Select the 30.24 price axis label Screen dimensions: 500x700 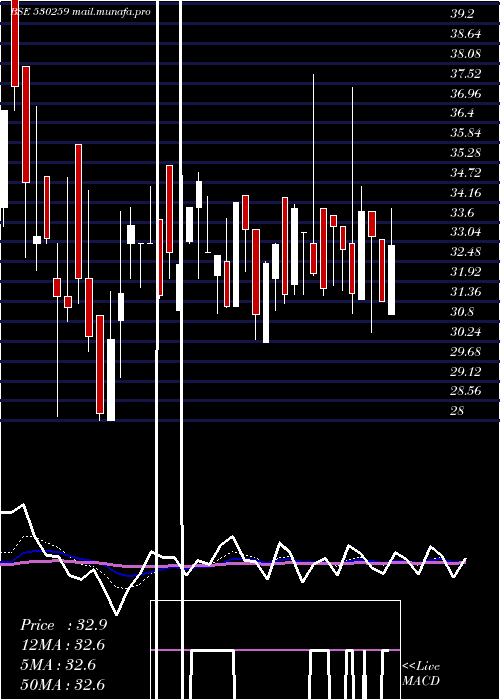pos(465,331)
